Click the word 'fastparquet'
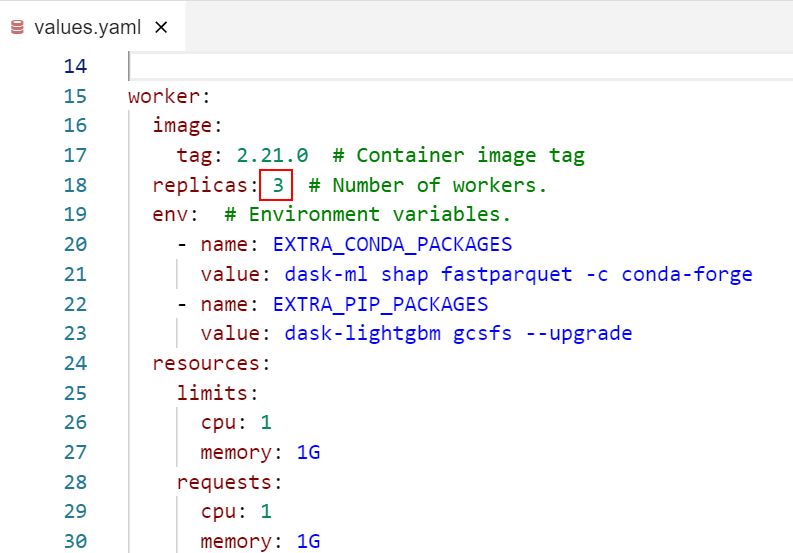The width and height of the screenshot is (793, 553). tap(507, 274)
